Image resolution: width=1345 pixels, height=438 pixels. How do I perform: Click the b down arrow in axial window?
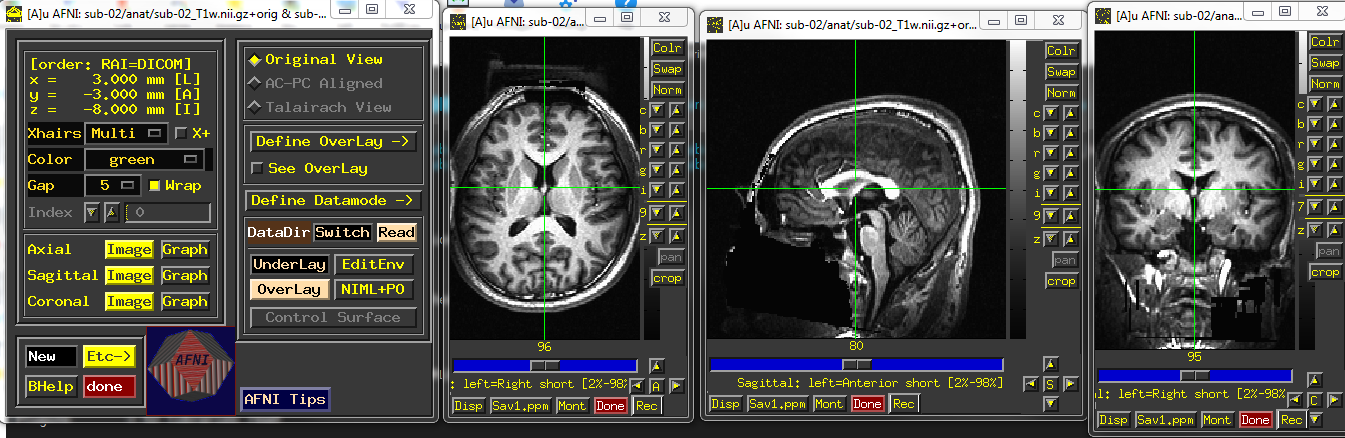point(659,129)
